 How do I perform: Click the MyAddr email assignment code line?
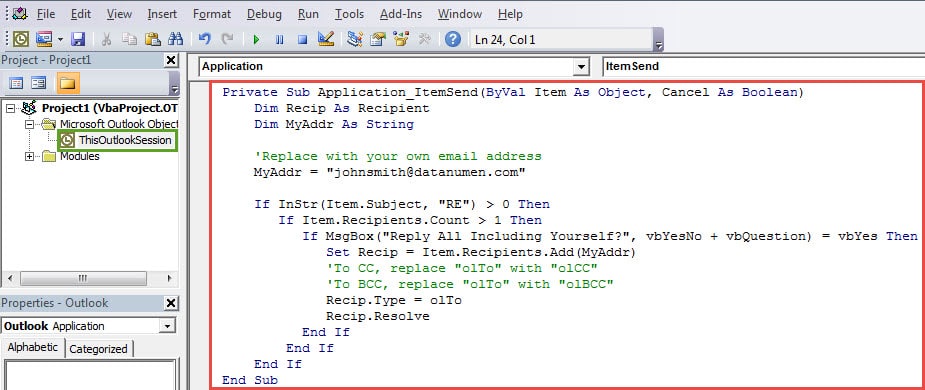click(x=389, y=172)
